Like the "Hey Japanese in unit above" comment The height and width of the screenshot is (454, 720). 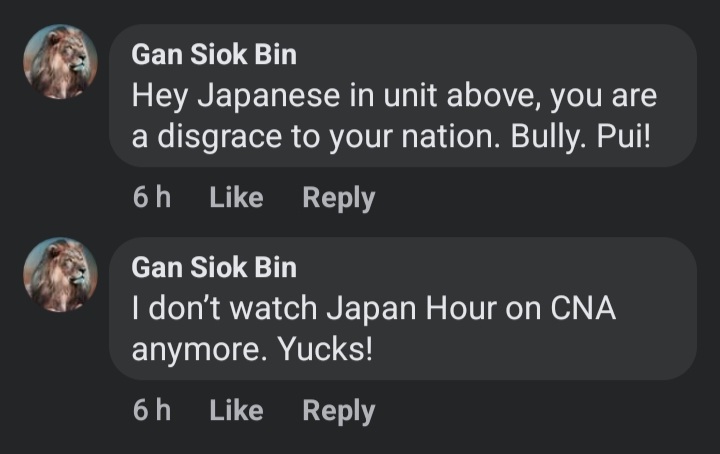[x=236, y=198]
